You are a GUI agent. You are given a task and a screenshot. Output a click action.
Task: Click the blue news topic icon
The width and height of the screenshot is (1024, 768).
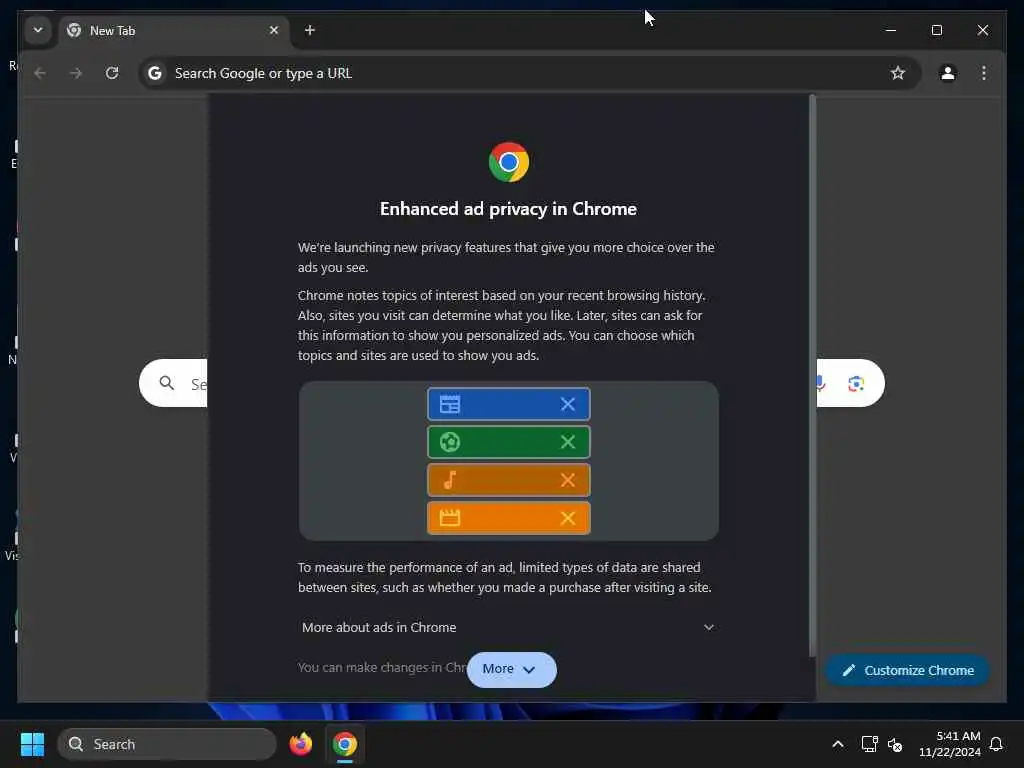(x=450, y=404)
